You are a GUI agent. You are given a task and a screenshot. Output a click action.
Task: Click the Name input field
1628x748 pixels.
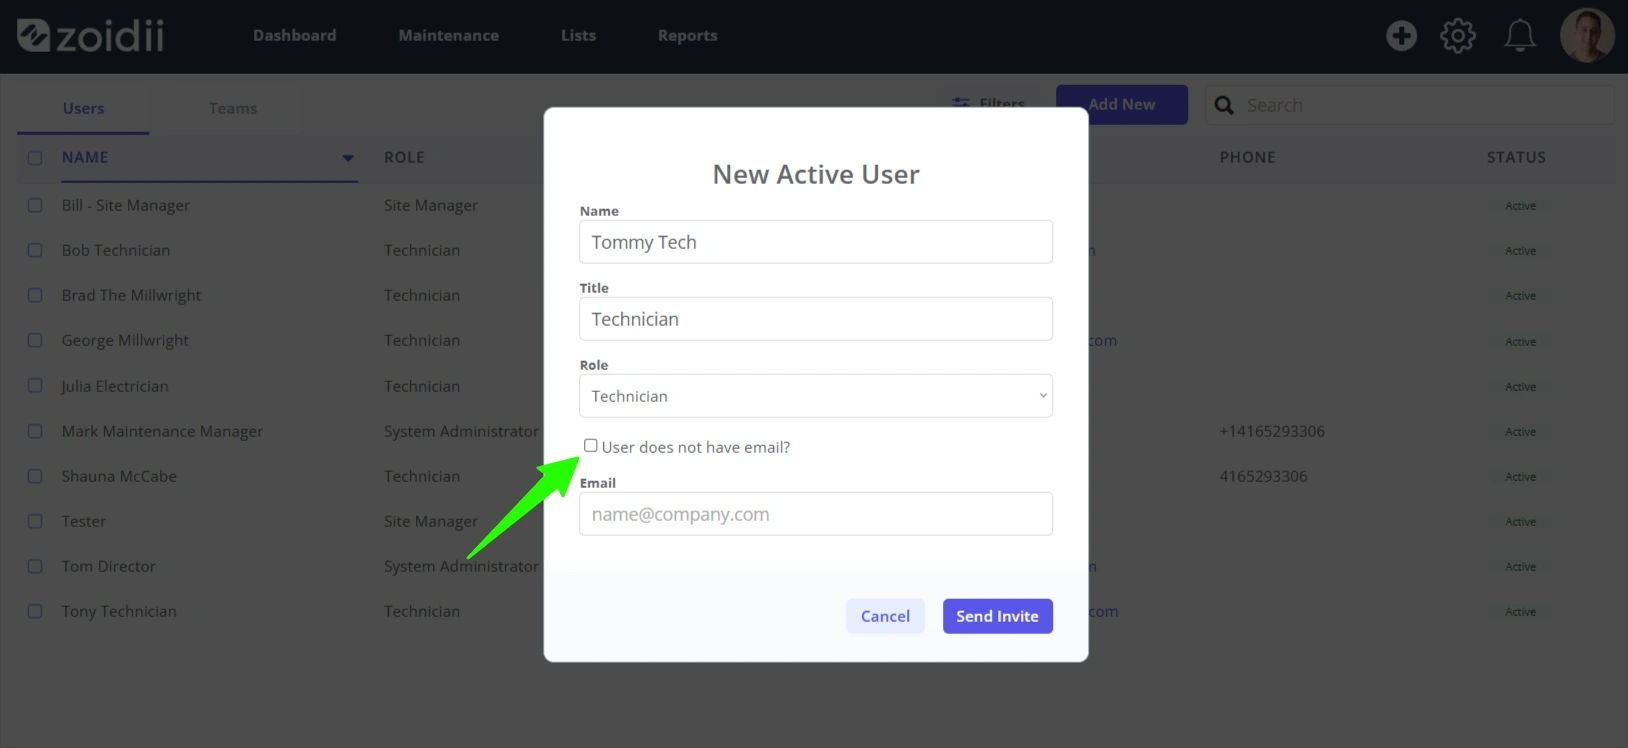[x=816, y=242]
